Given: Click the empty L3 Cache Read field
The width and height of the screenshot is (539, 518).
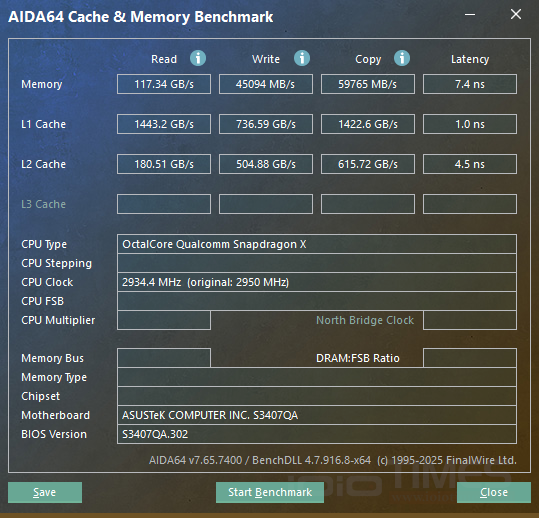Looking at the screenshot, I should pos(164,204).
